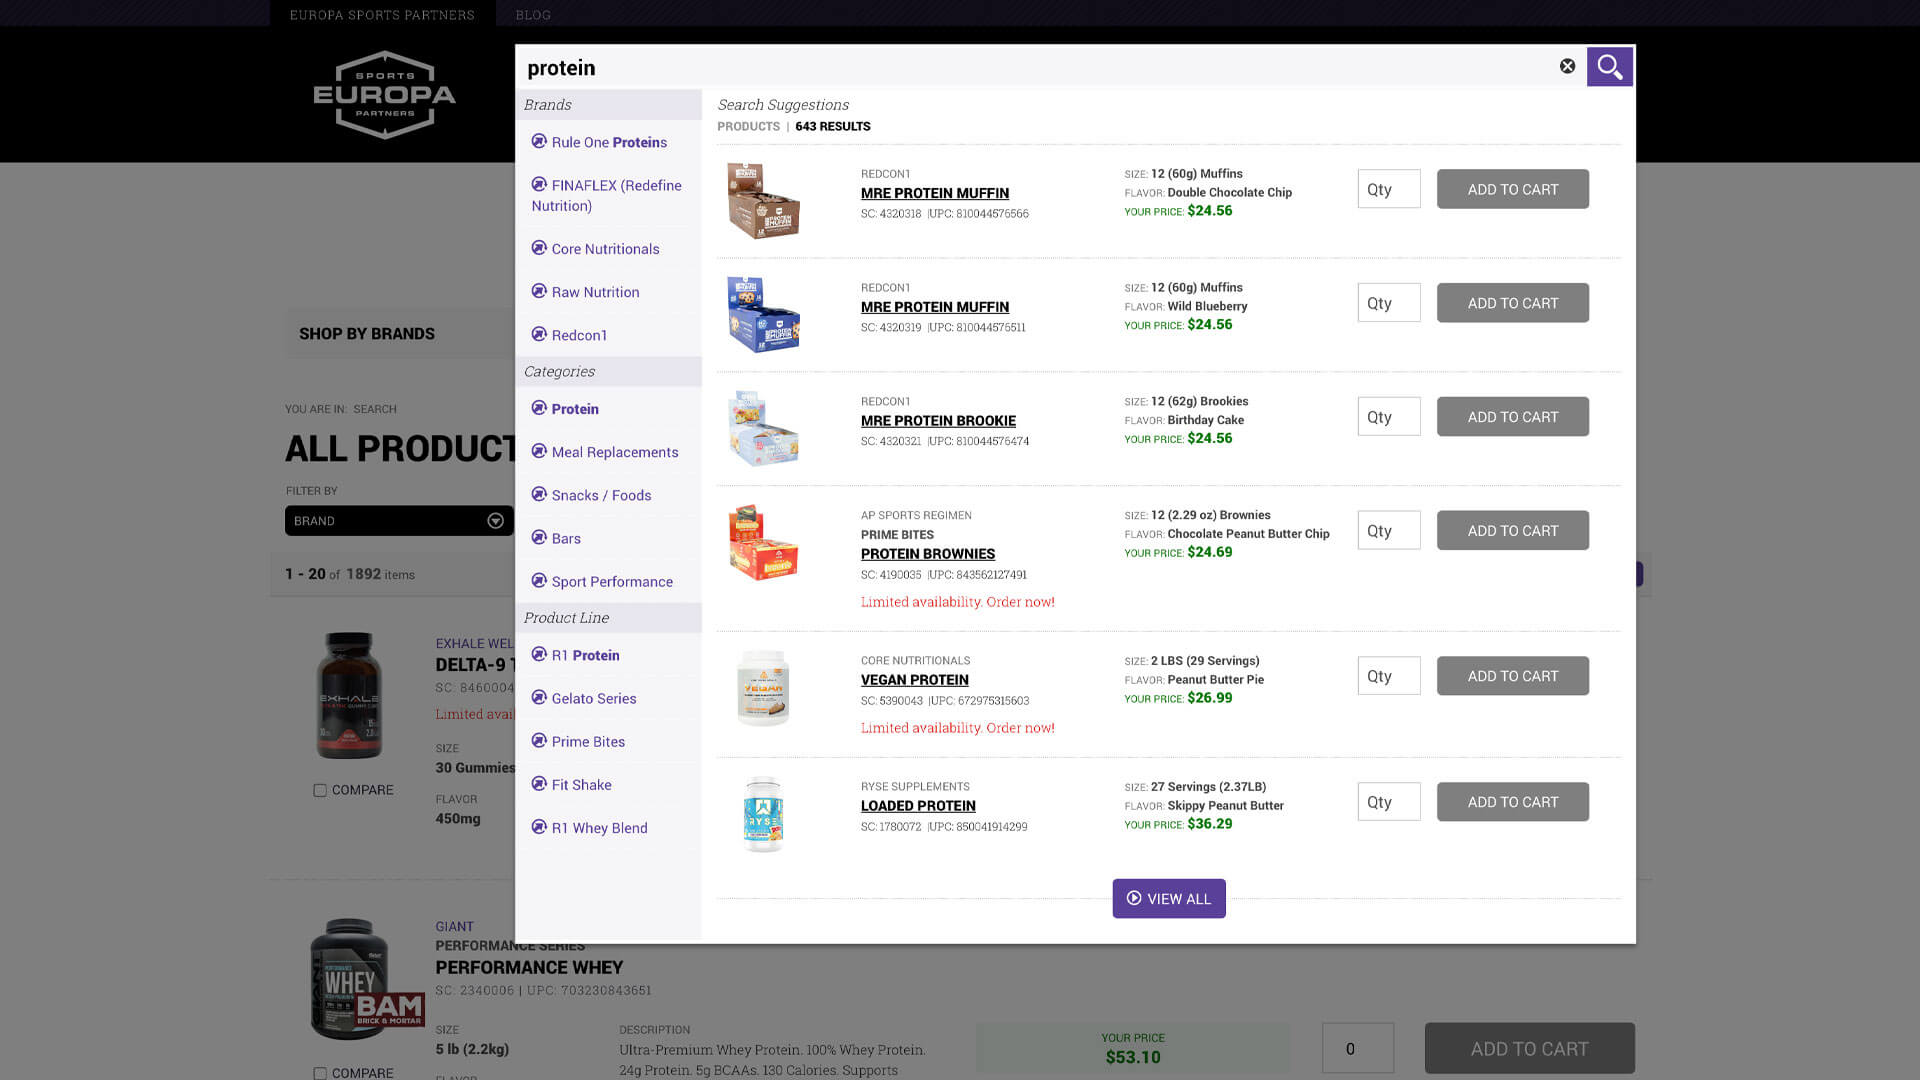Open the Brand filter dropdown
Viewport: 1920px width, 1080px height.
click(x=398, y=521)
